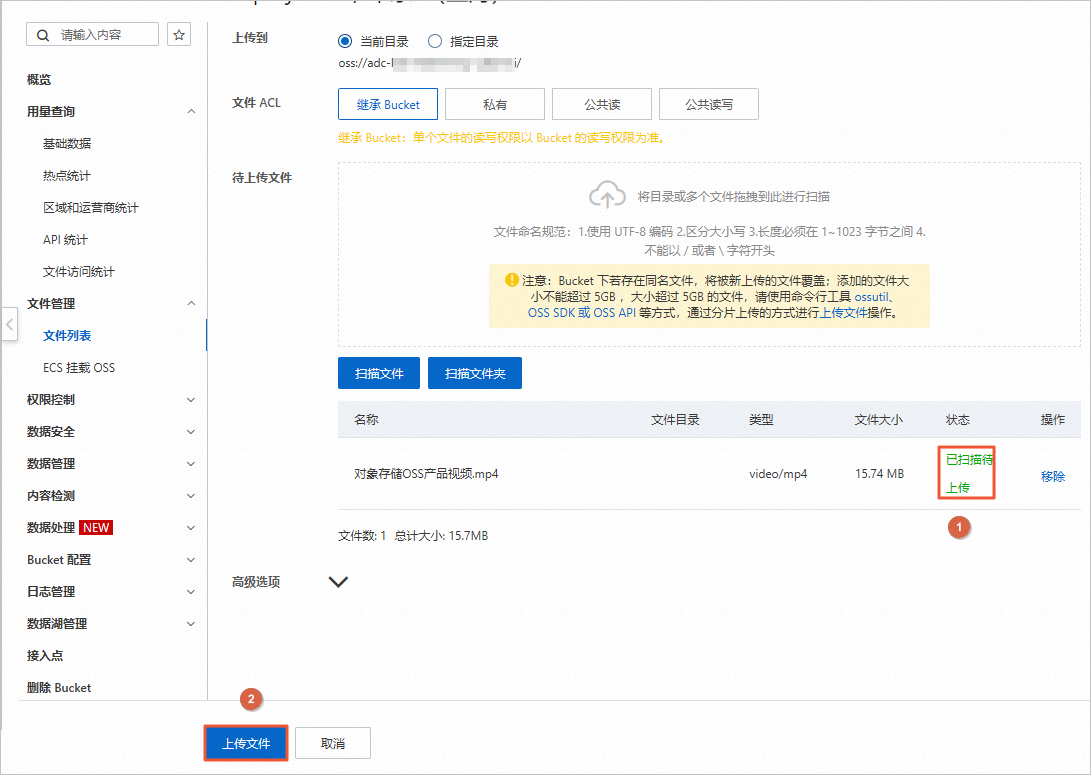Screen dimensions: 1091x775
Task: Collapse sidebar using left edge arrow
Action: [9, 323]
